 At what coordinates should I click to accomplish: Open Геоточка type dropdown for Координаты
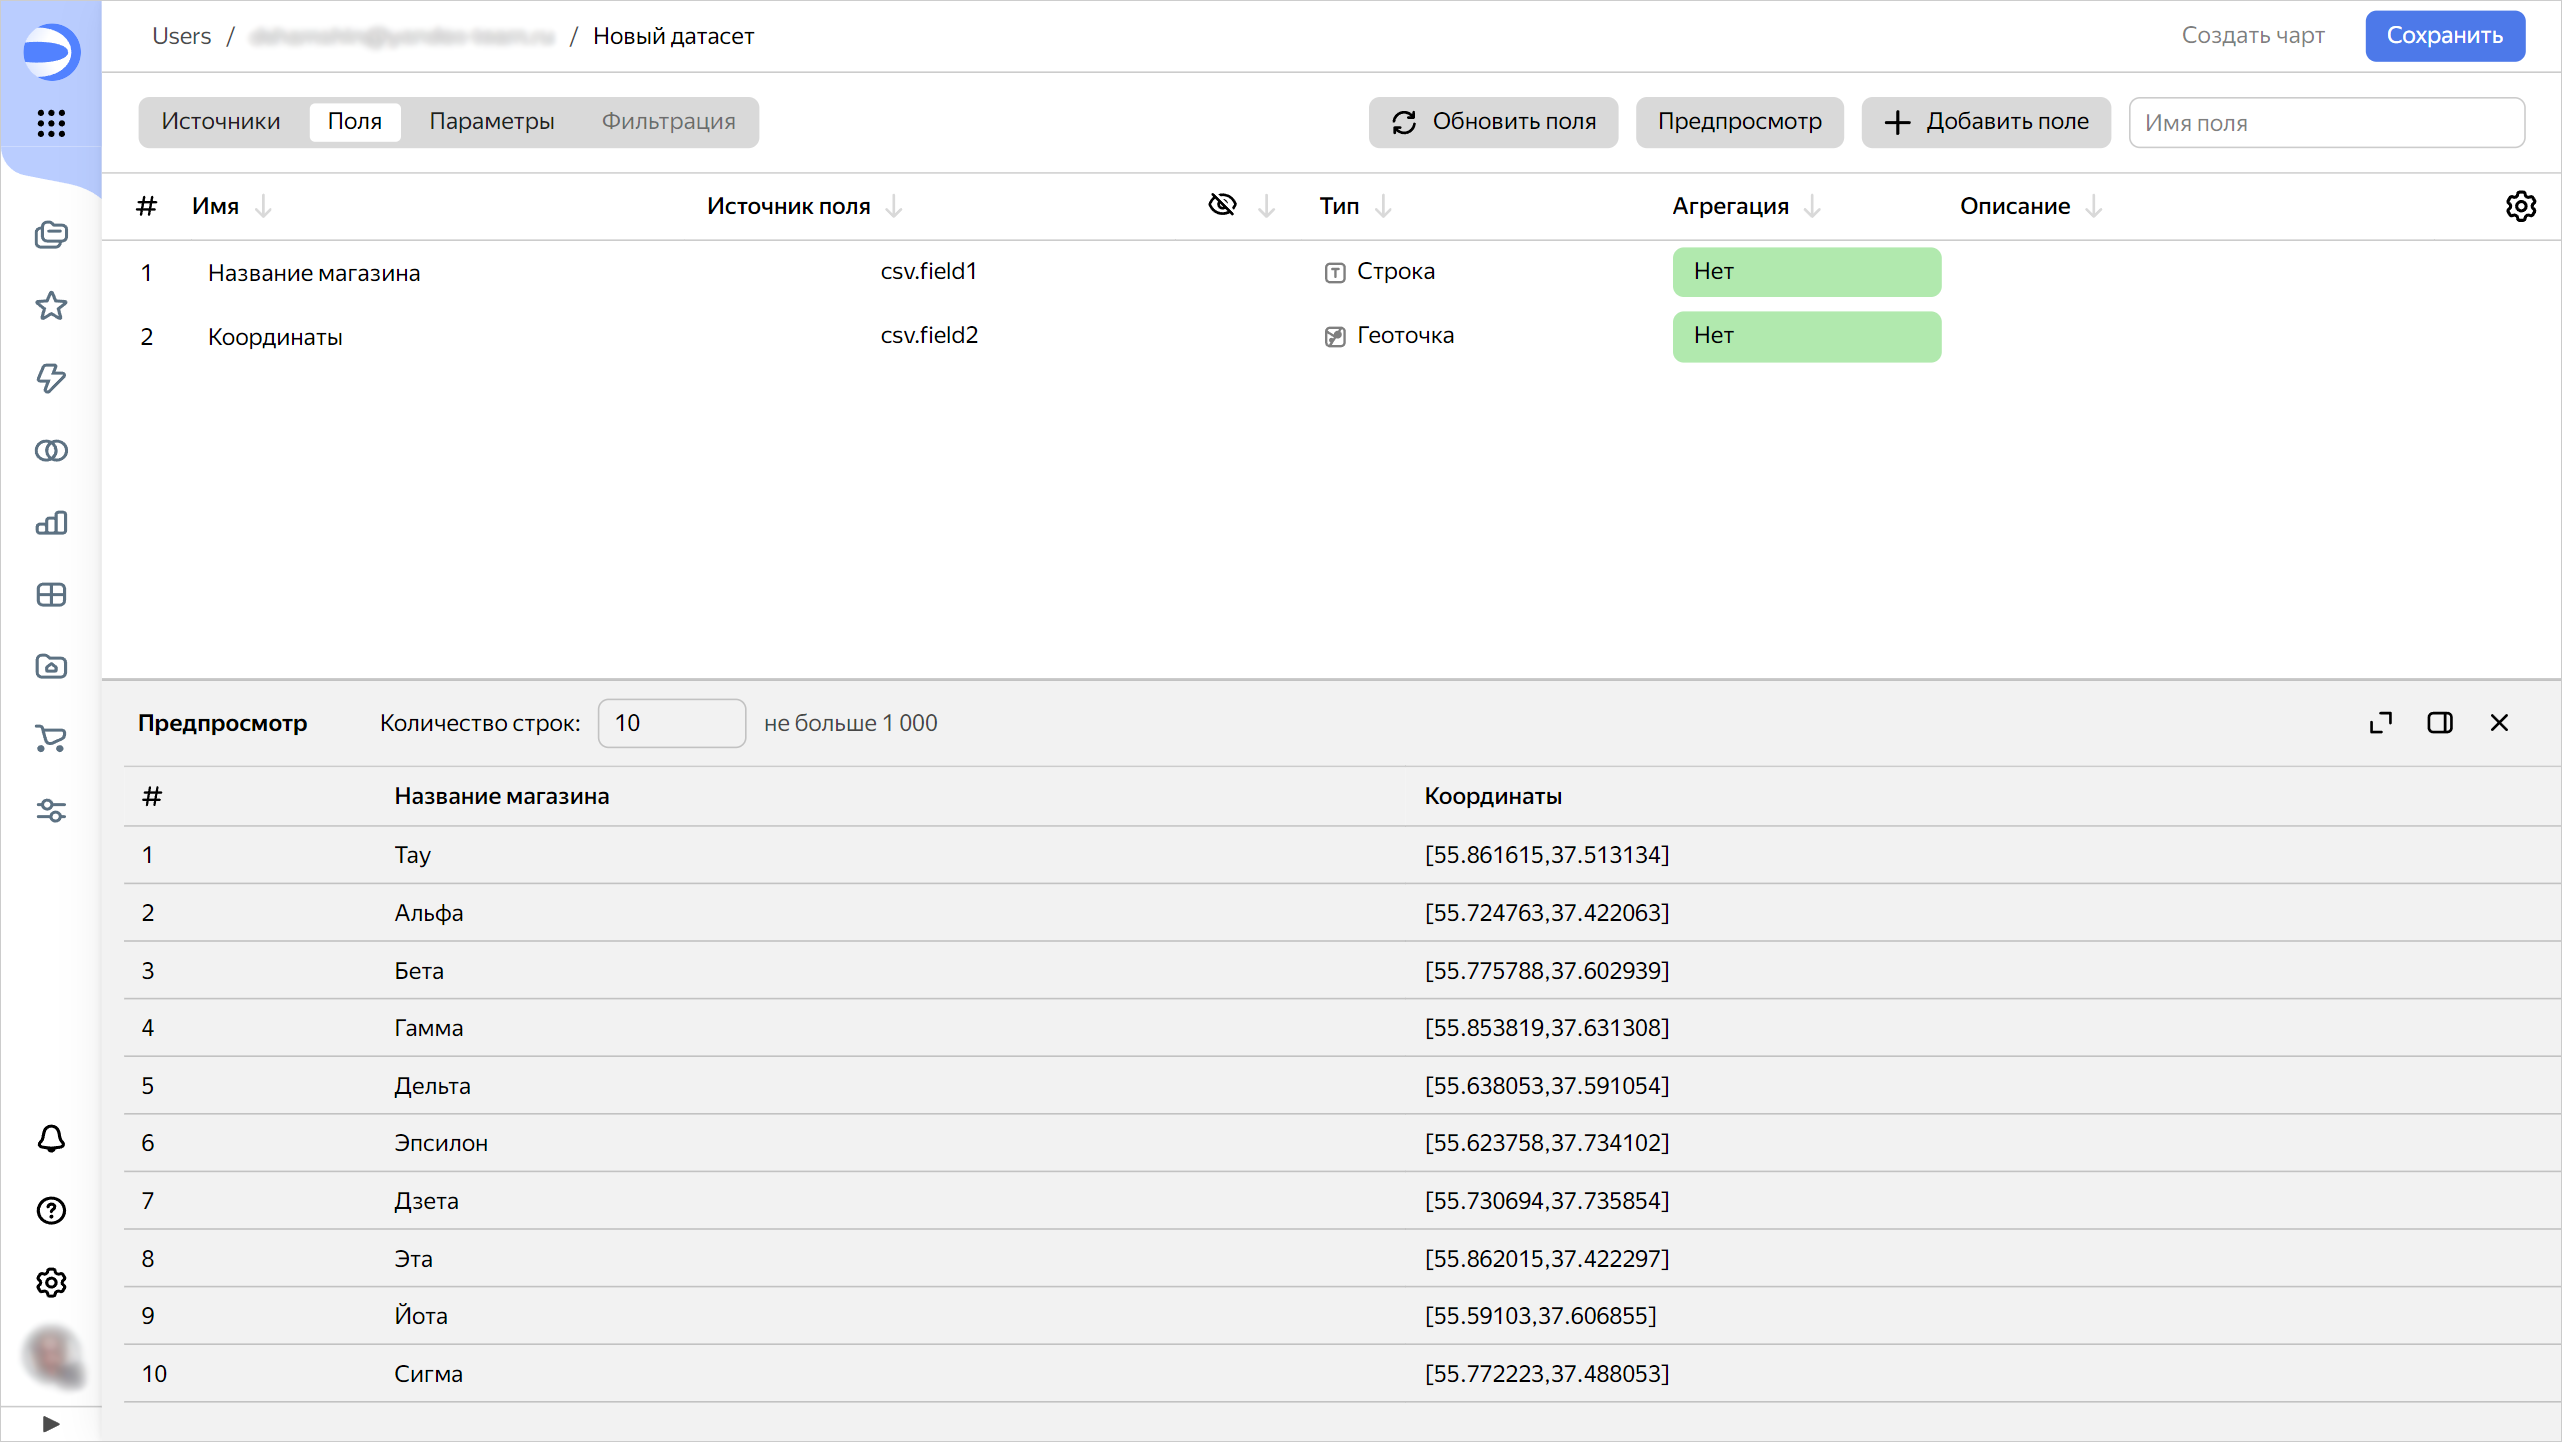[x=1403, y=336]
